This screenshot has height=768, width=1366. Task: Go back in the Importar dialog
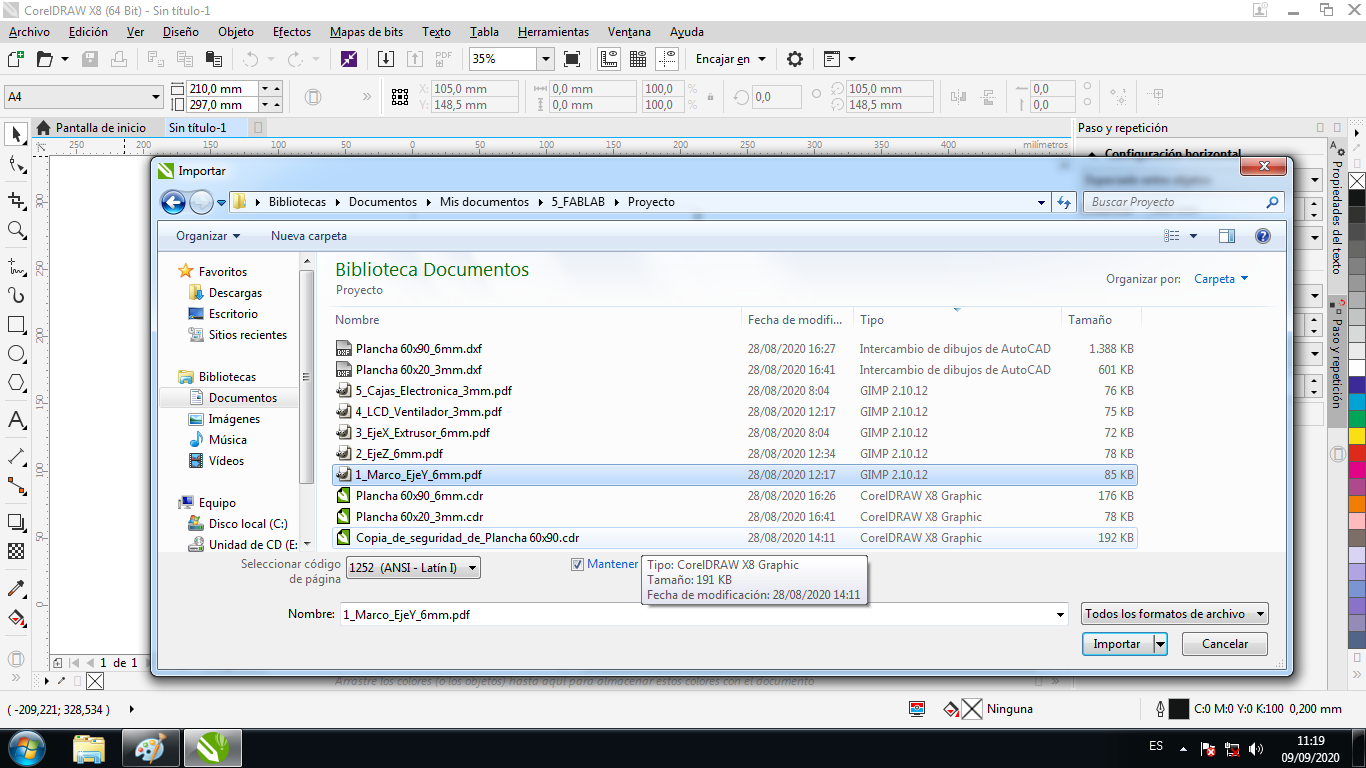pos(173,202)
